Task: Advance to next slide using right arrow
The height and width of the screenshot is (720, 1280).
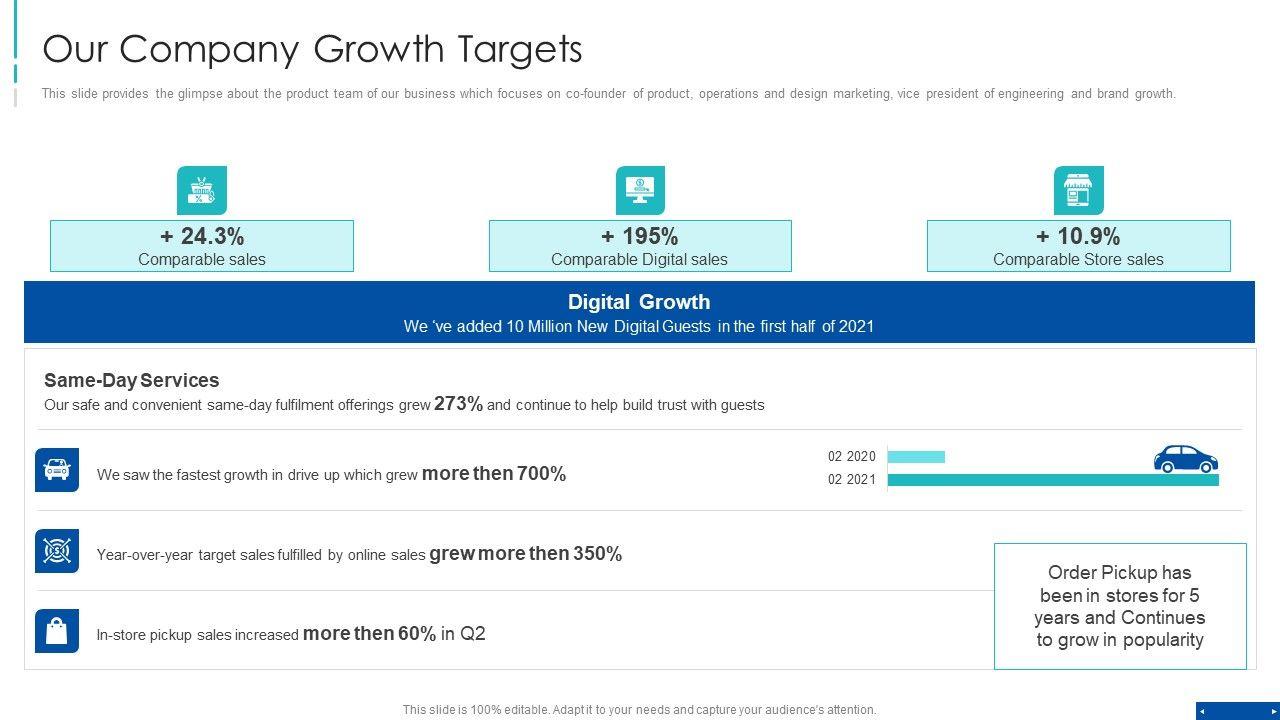Action: (1273, 711)
